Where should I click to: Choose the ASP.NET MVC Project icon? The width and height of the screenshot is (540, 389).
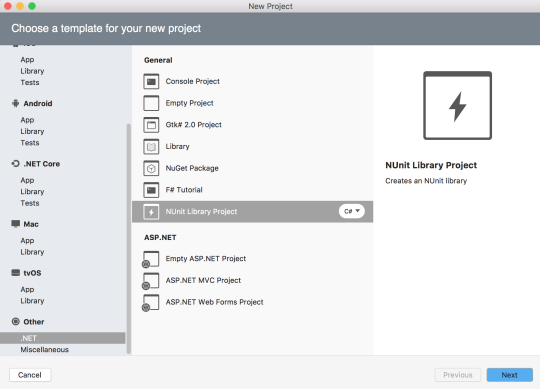click(150, 281)
